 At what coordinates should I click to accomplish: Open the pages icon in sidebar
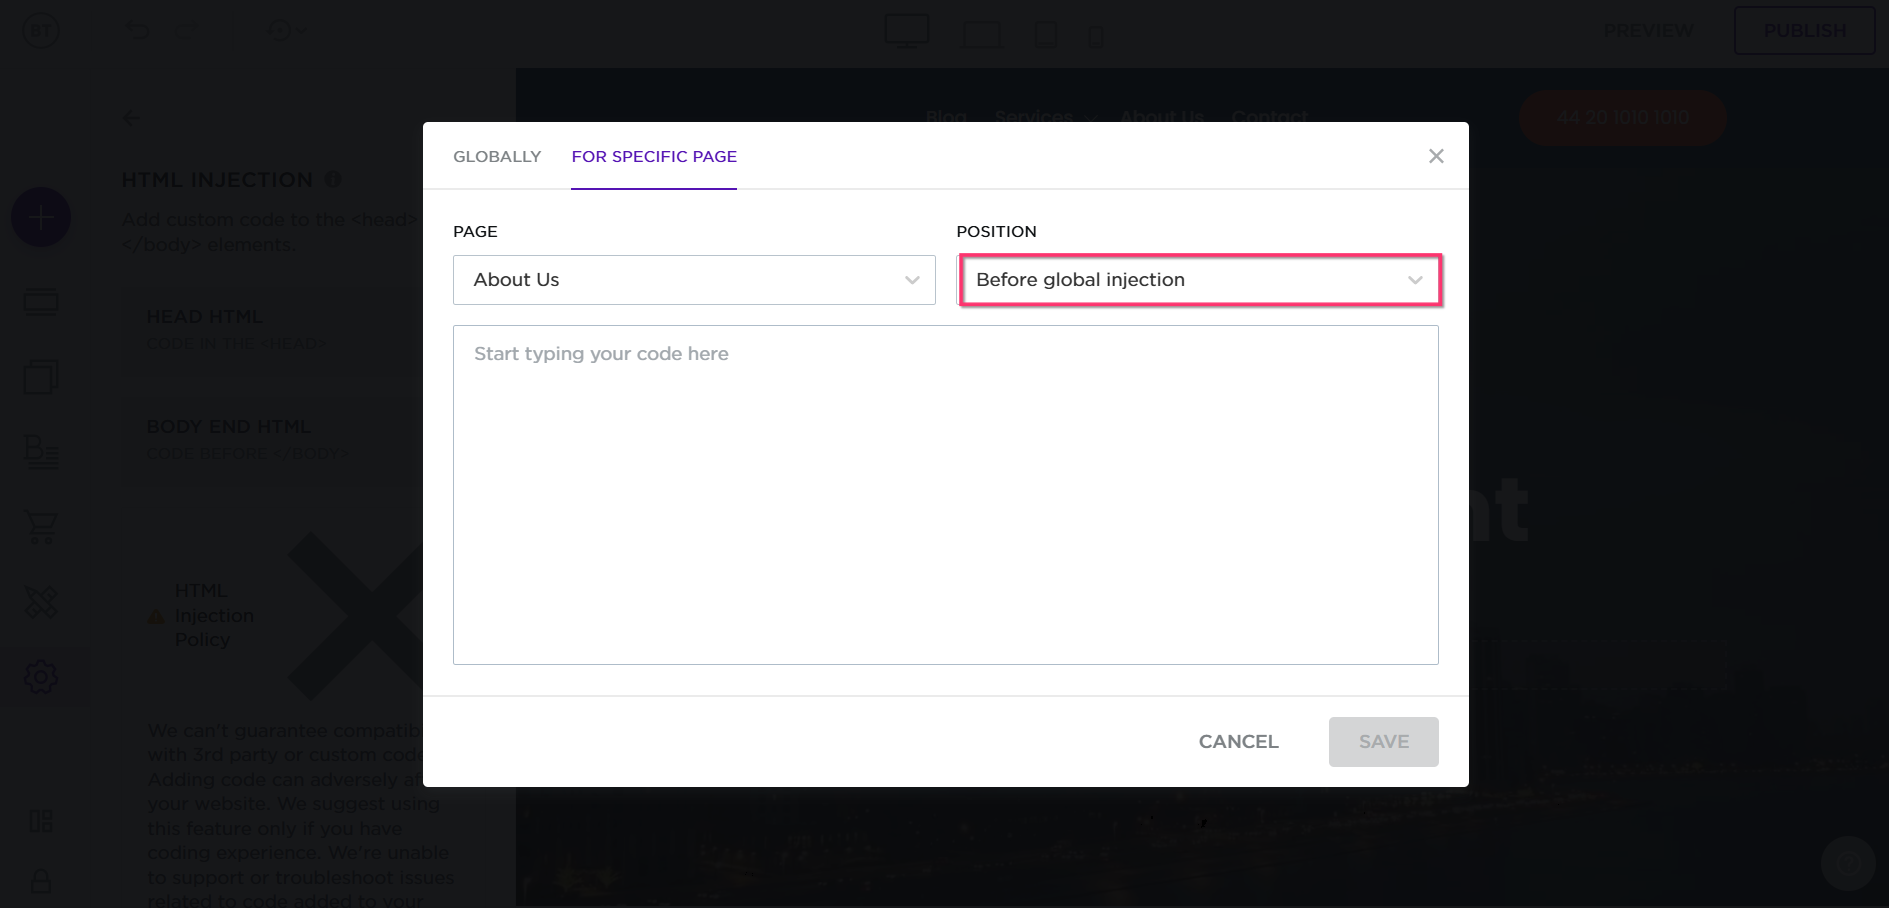pos(41,377)
